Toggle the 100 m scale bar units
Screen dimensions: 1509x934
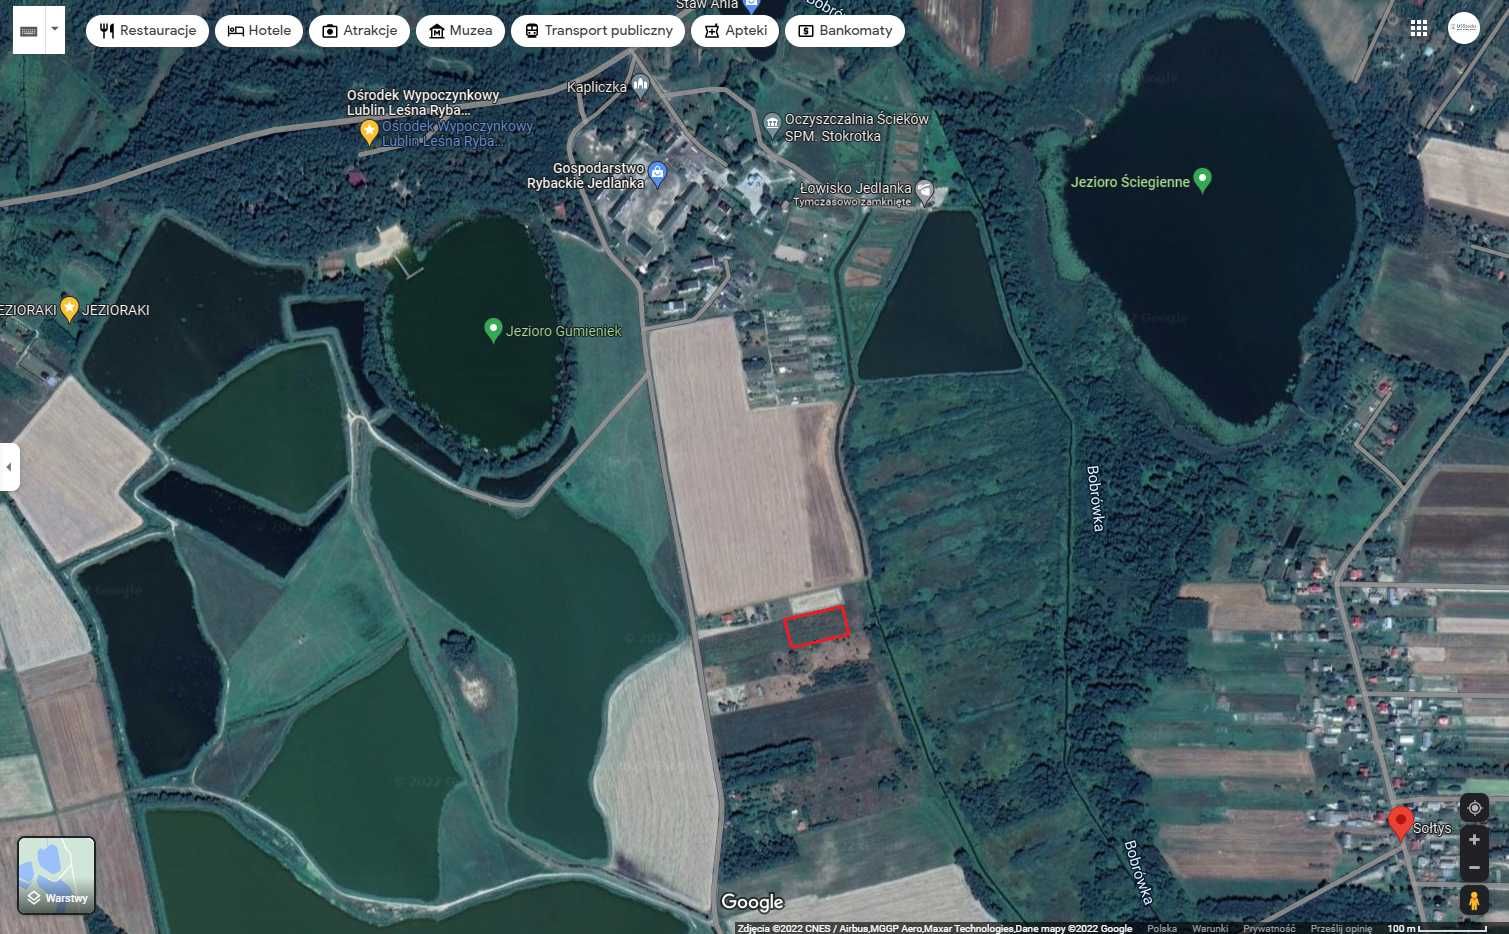pos(1437,928)
